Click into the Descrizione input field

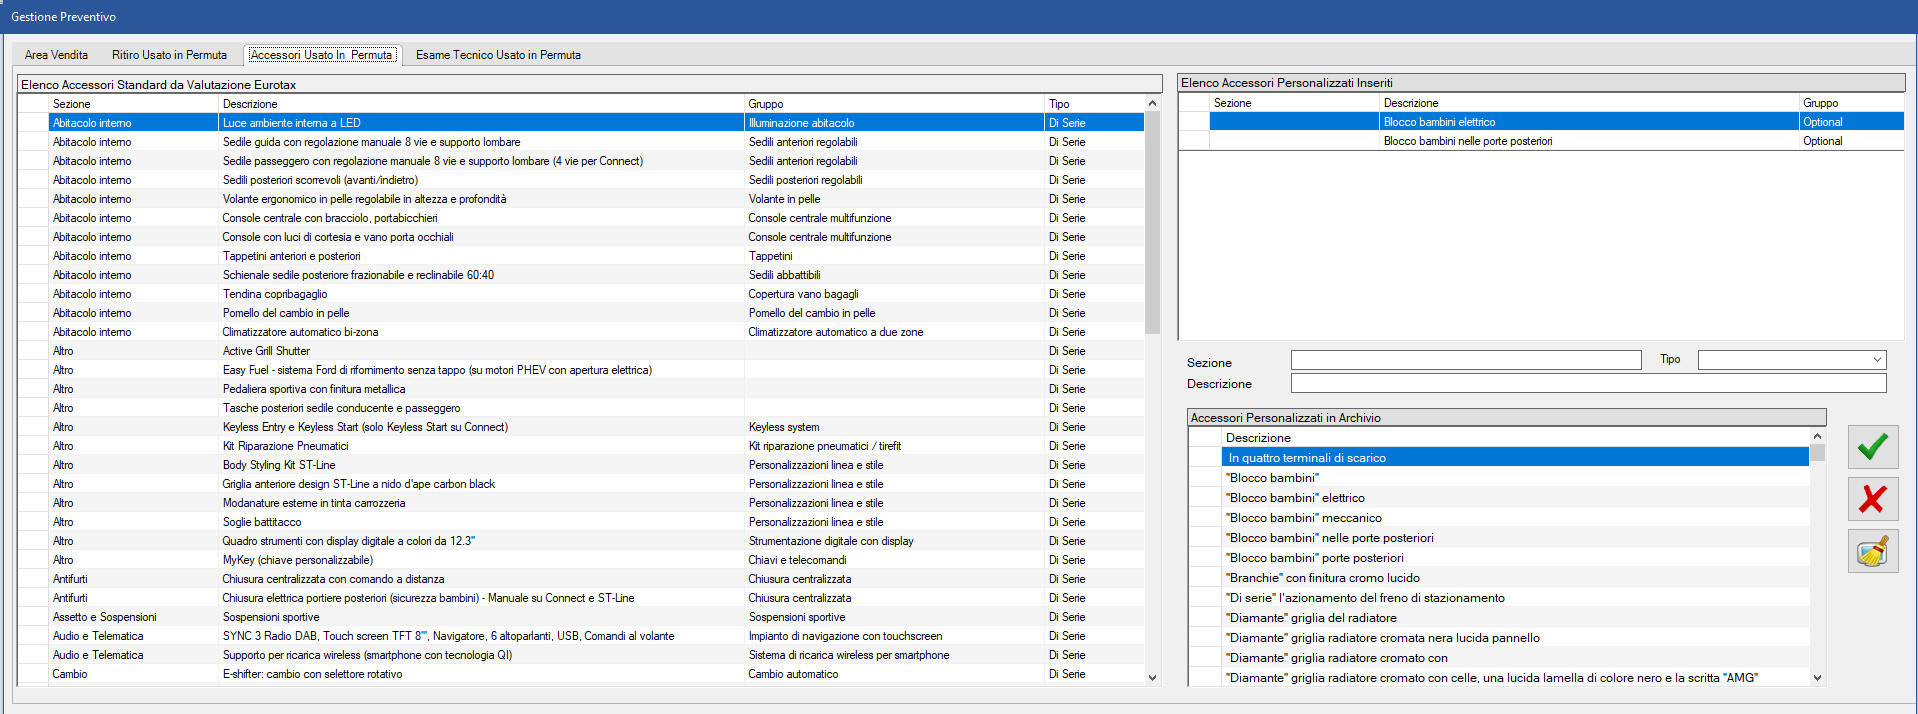click(x=1588, y=383)
